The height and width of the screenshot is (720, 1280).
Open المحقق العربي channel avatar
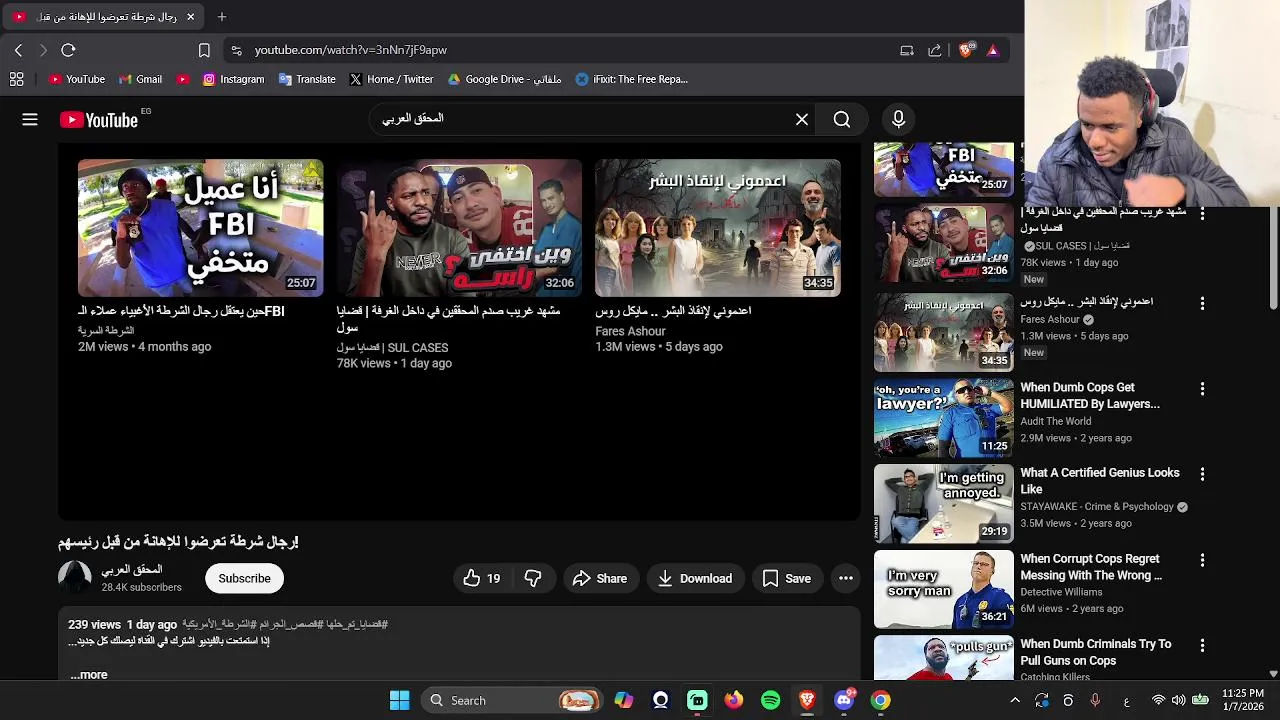75,578
